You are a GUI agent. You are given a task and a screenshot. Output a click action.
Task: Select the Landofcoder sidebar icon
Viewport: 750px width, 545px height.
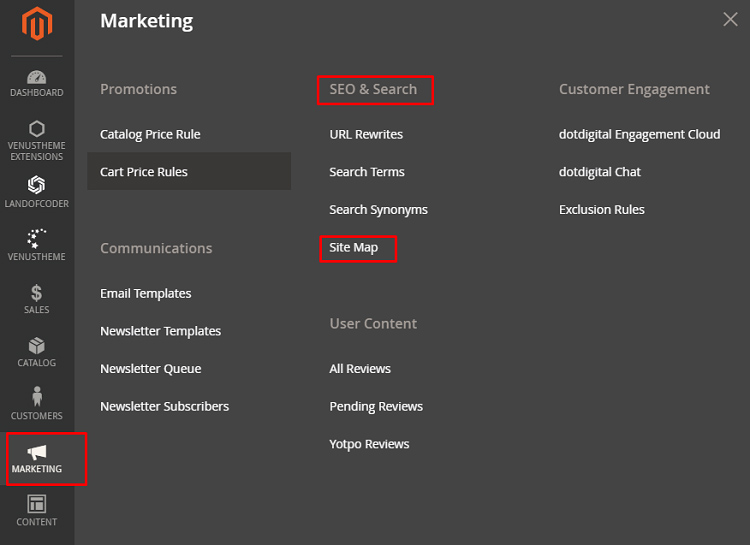(x=37, y=185)
